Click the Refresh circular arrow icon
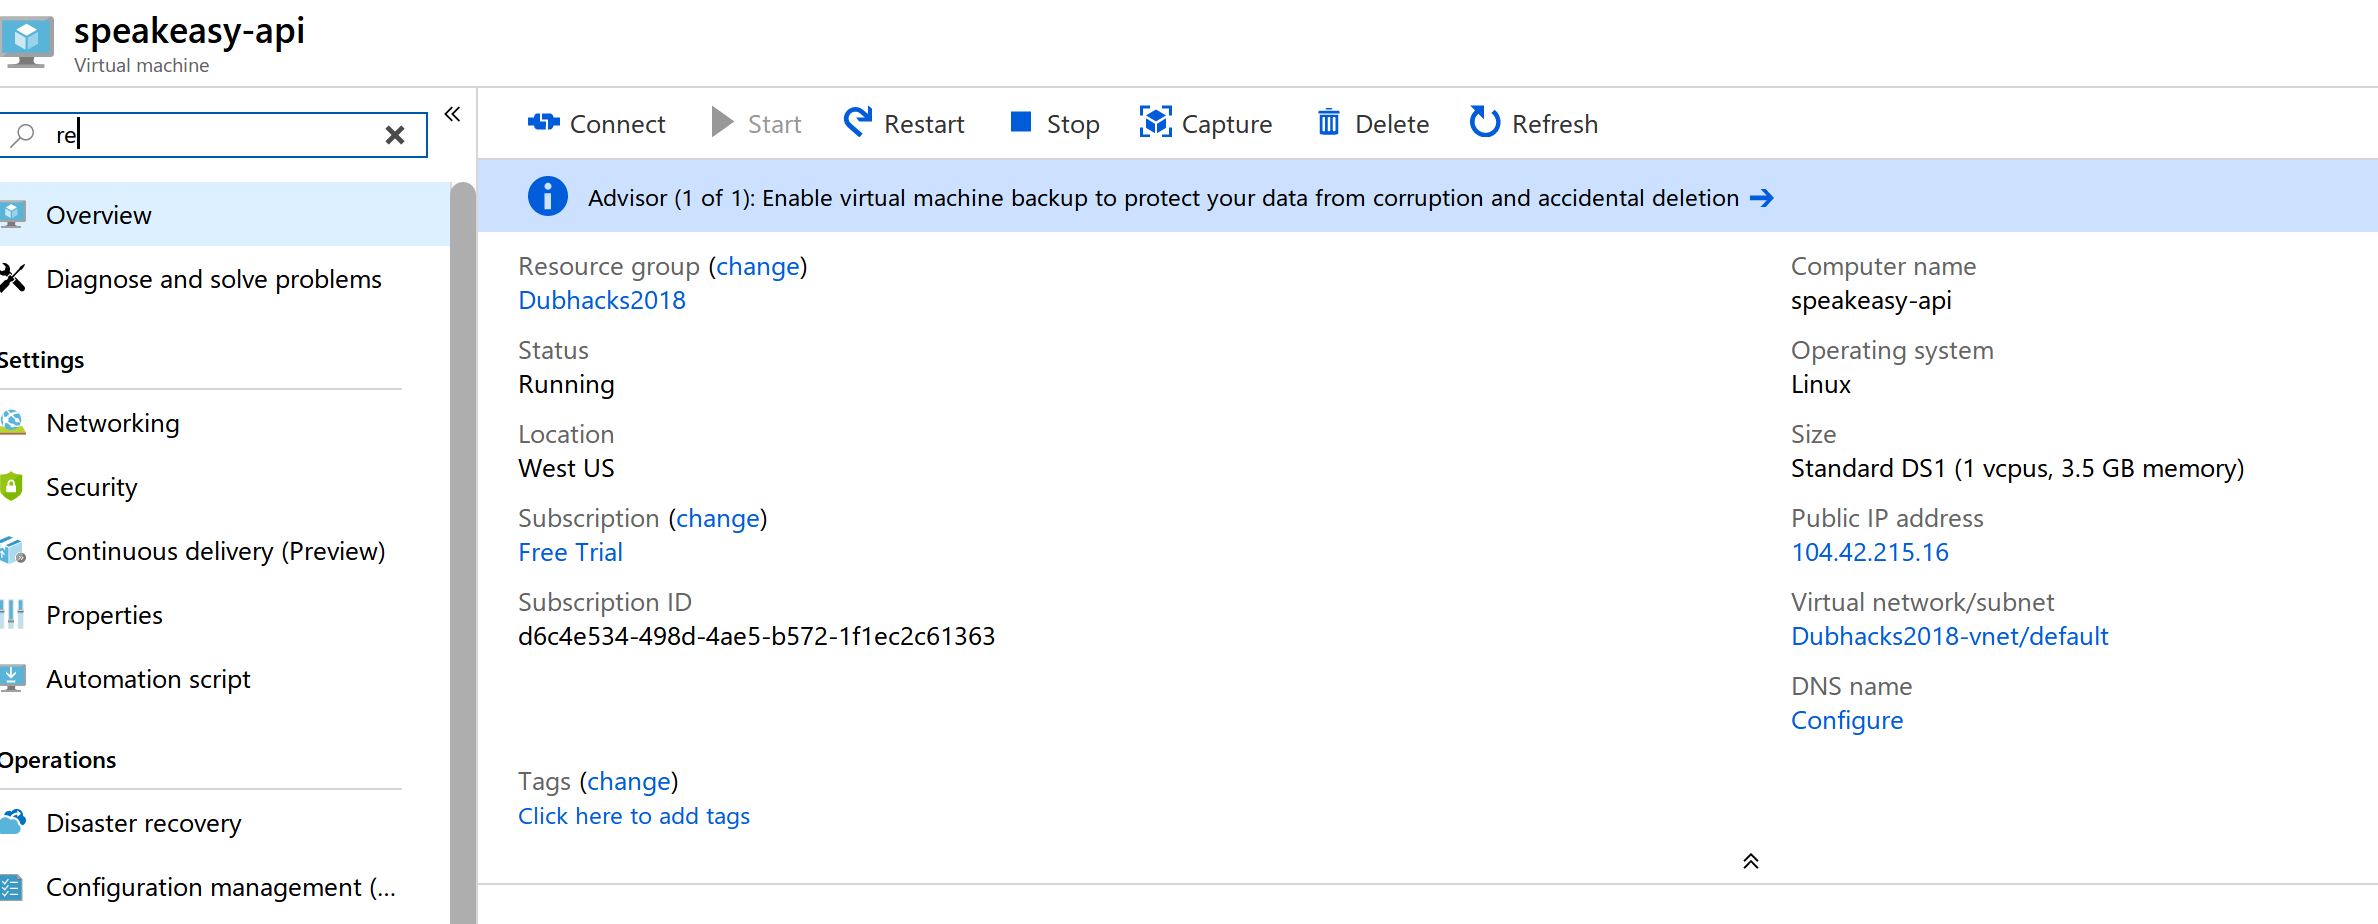Screen dimensions: 2378x924 1484,122
